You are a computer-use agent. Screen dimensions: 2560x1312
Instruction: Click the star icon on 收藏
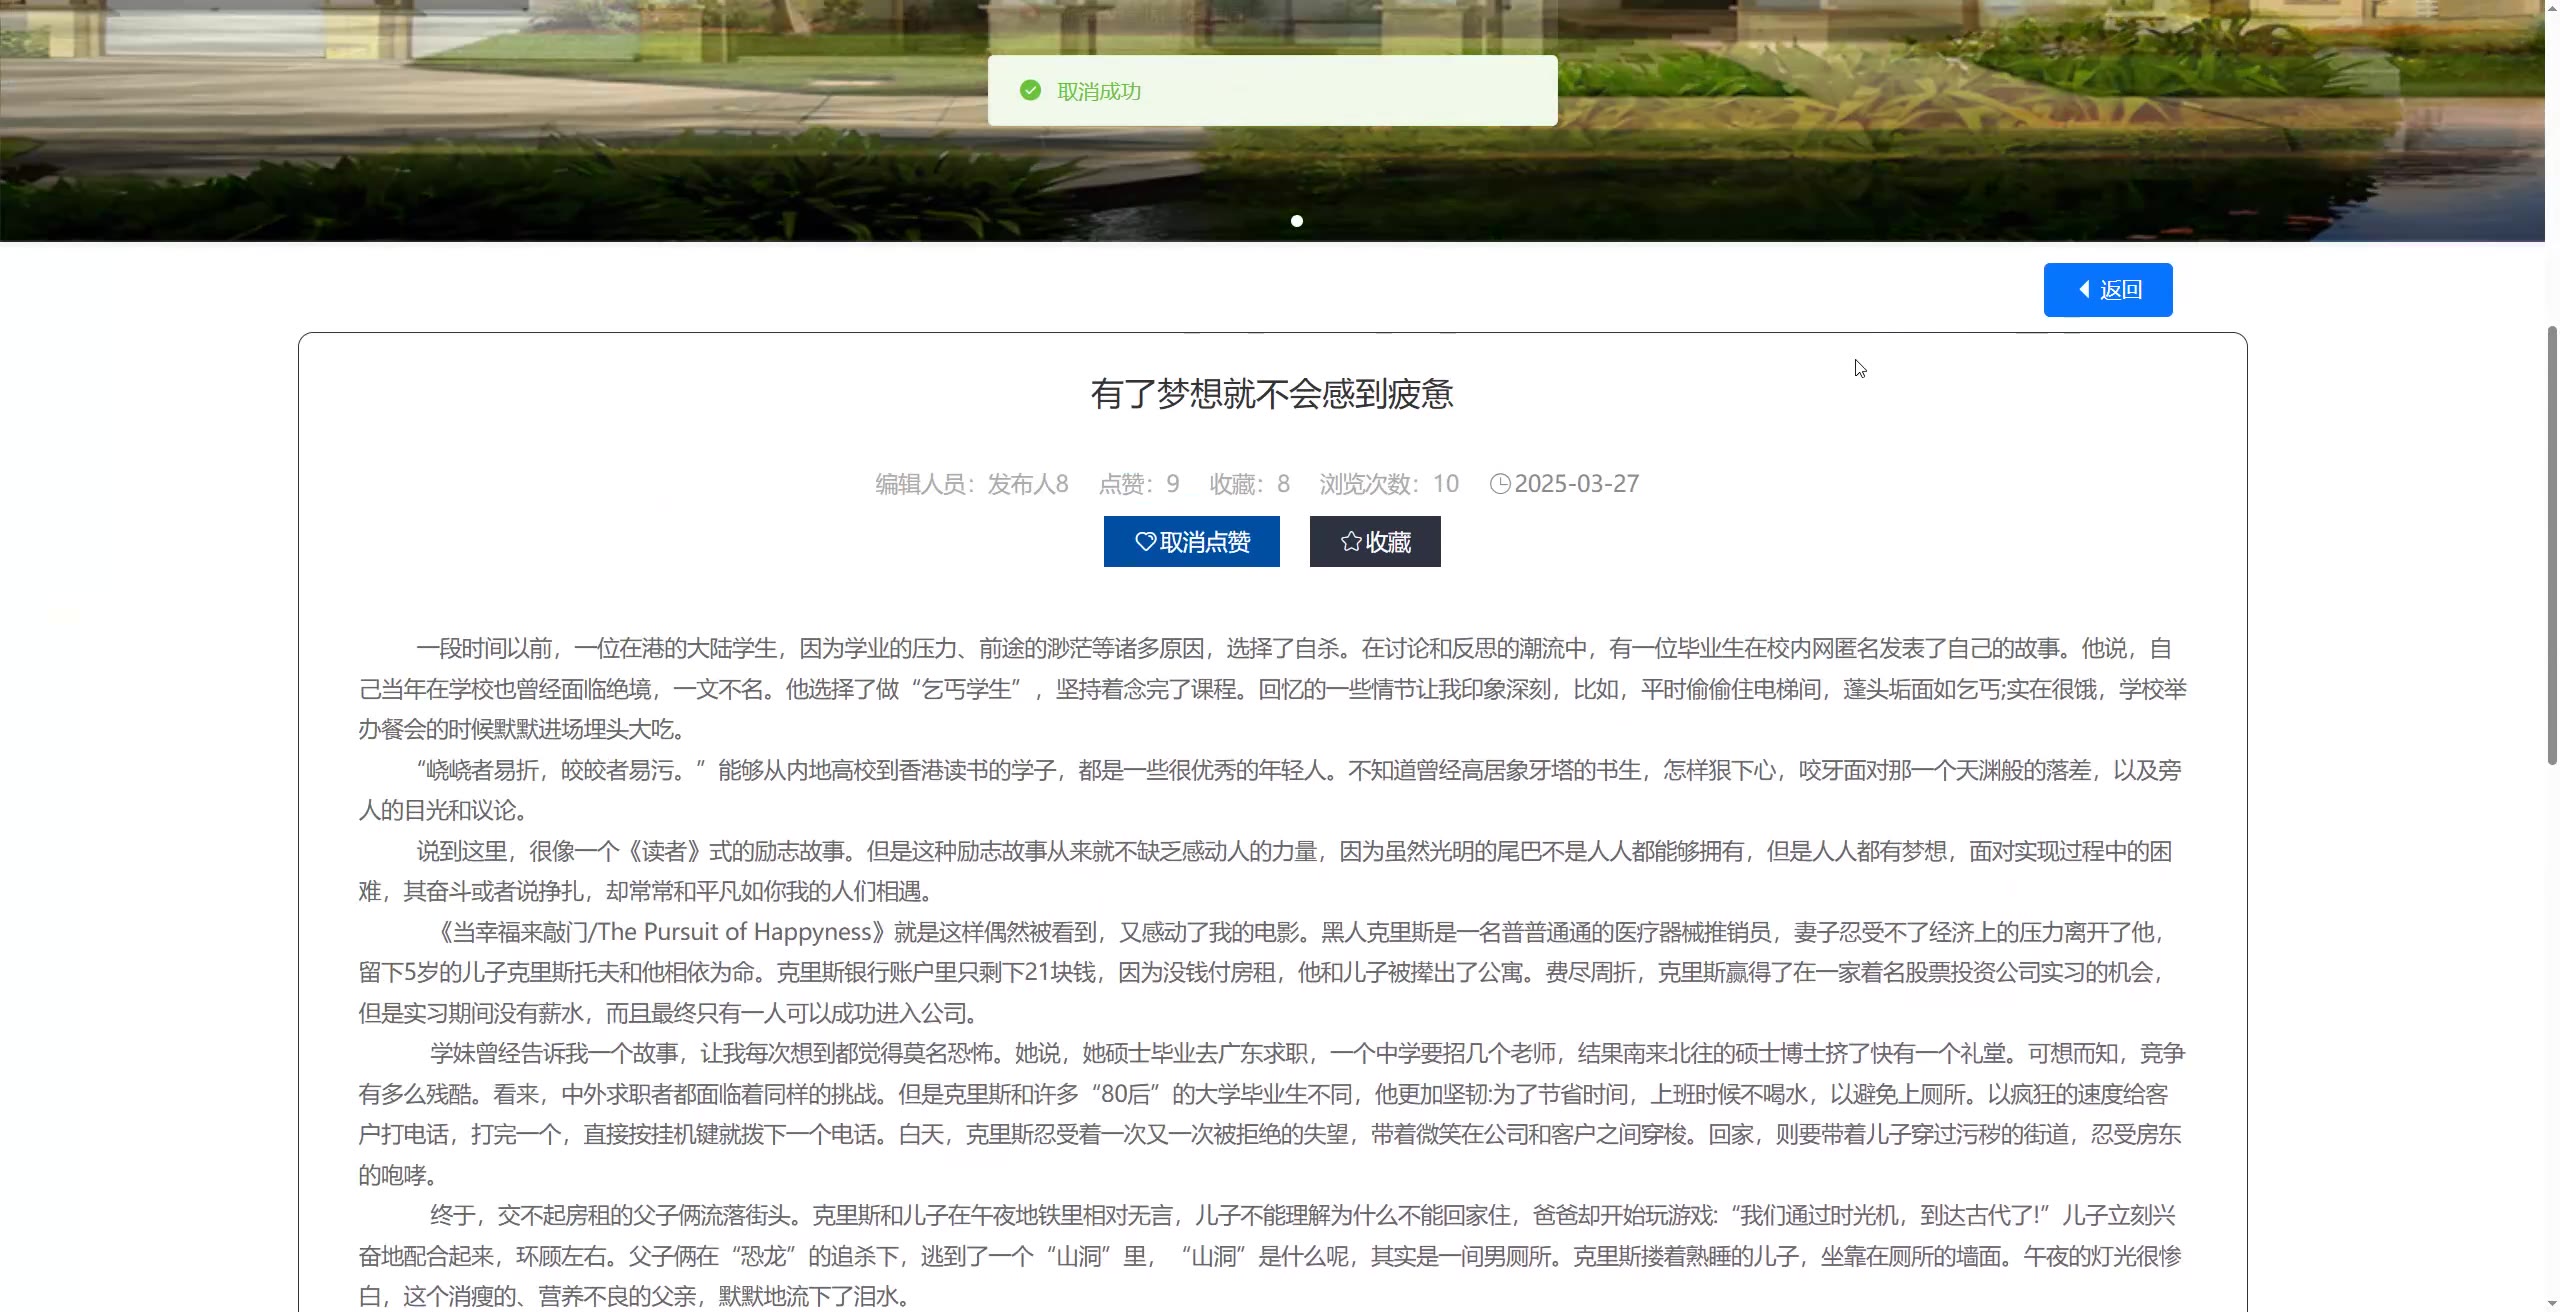[x=1351, y=542]
